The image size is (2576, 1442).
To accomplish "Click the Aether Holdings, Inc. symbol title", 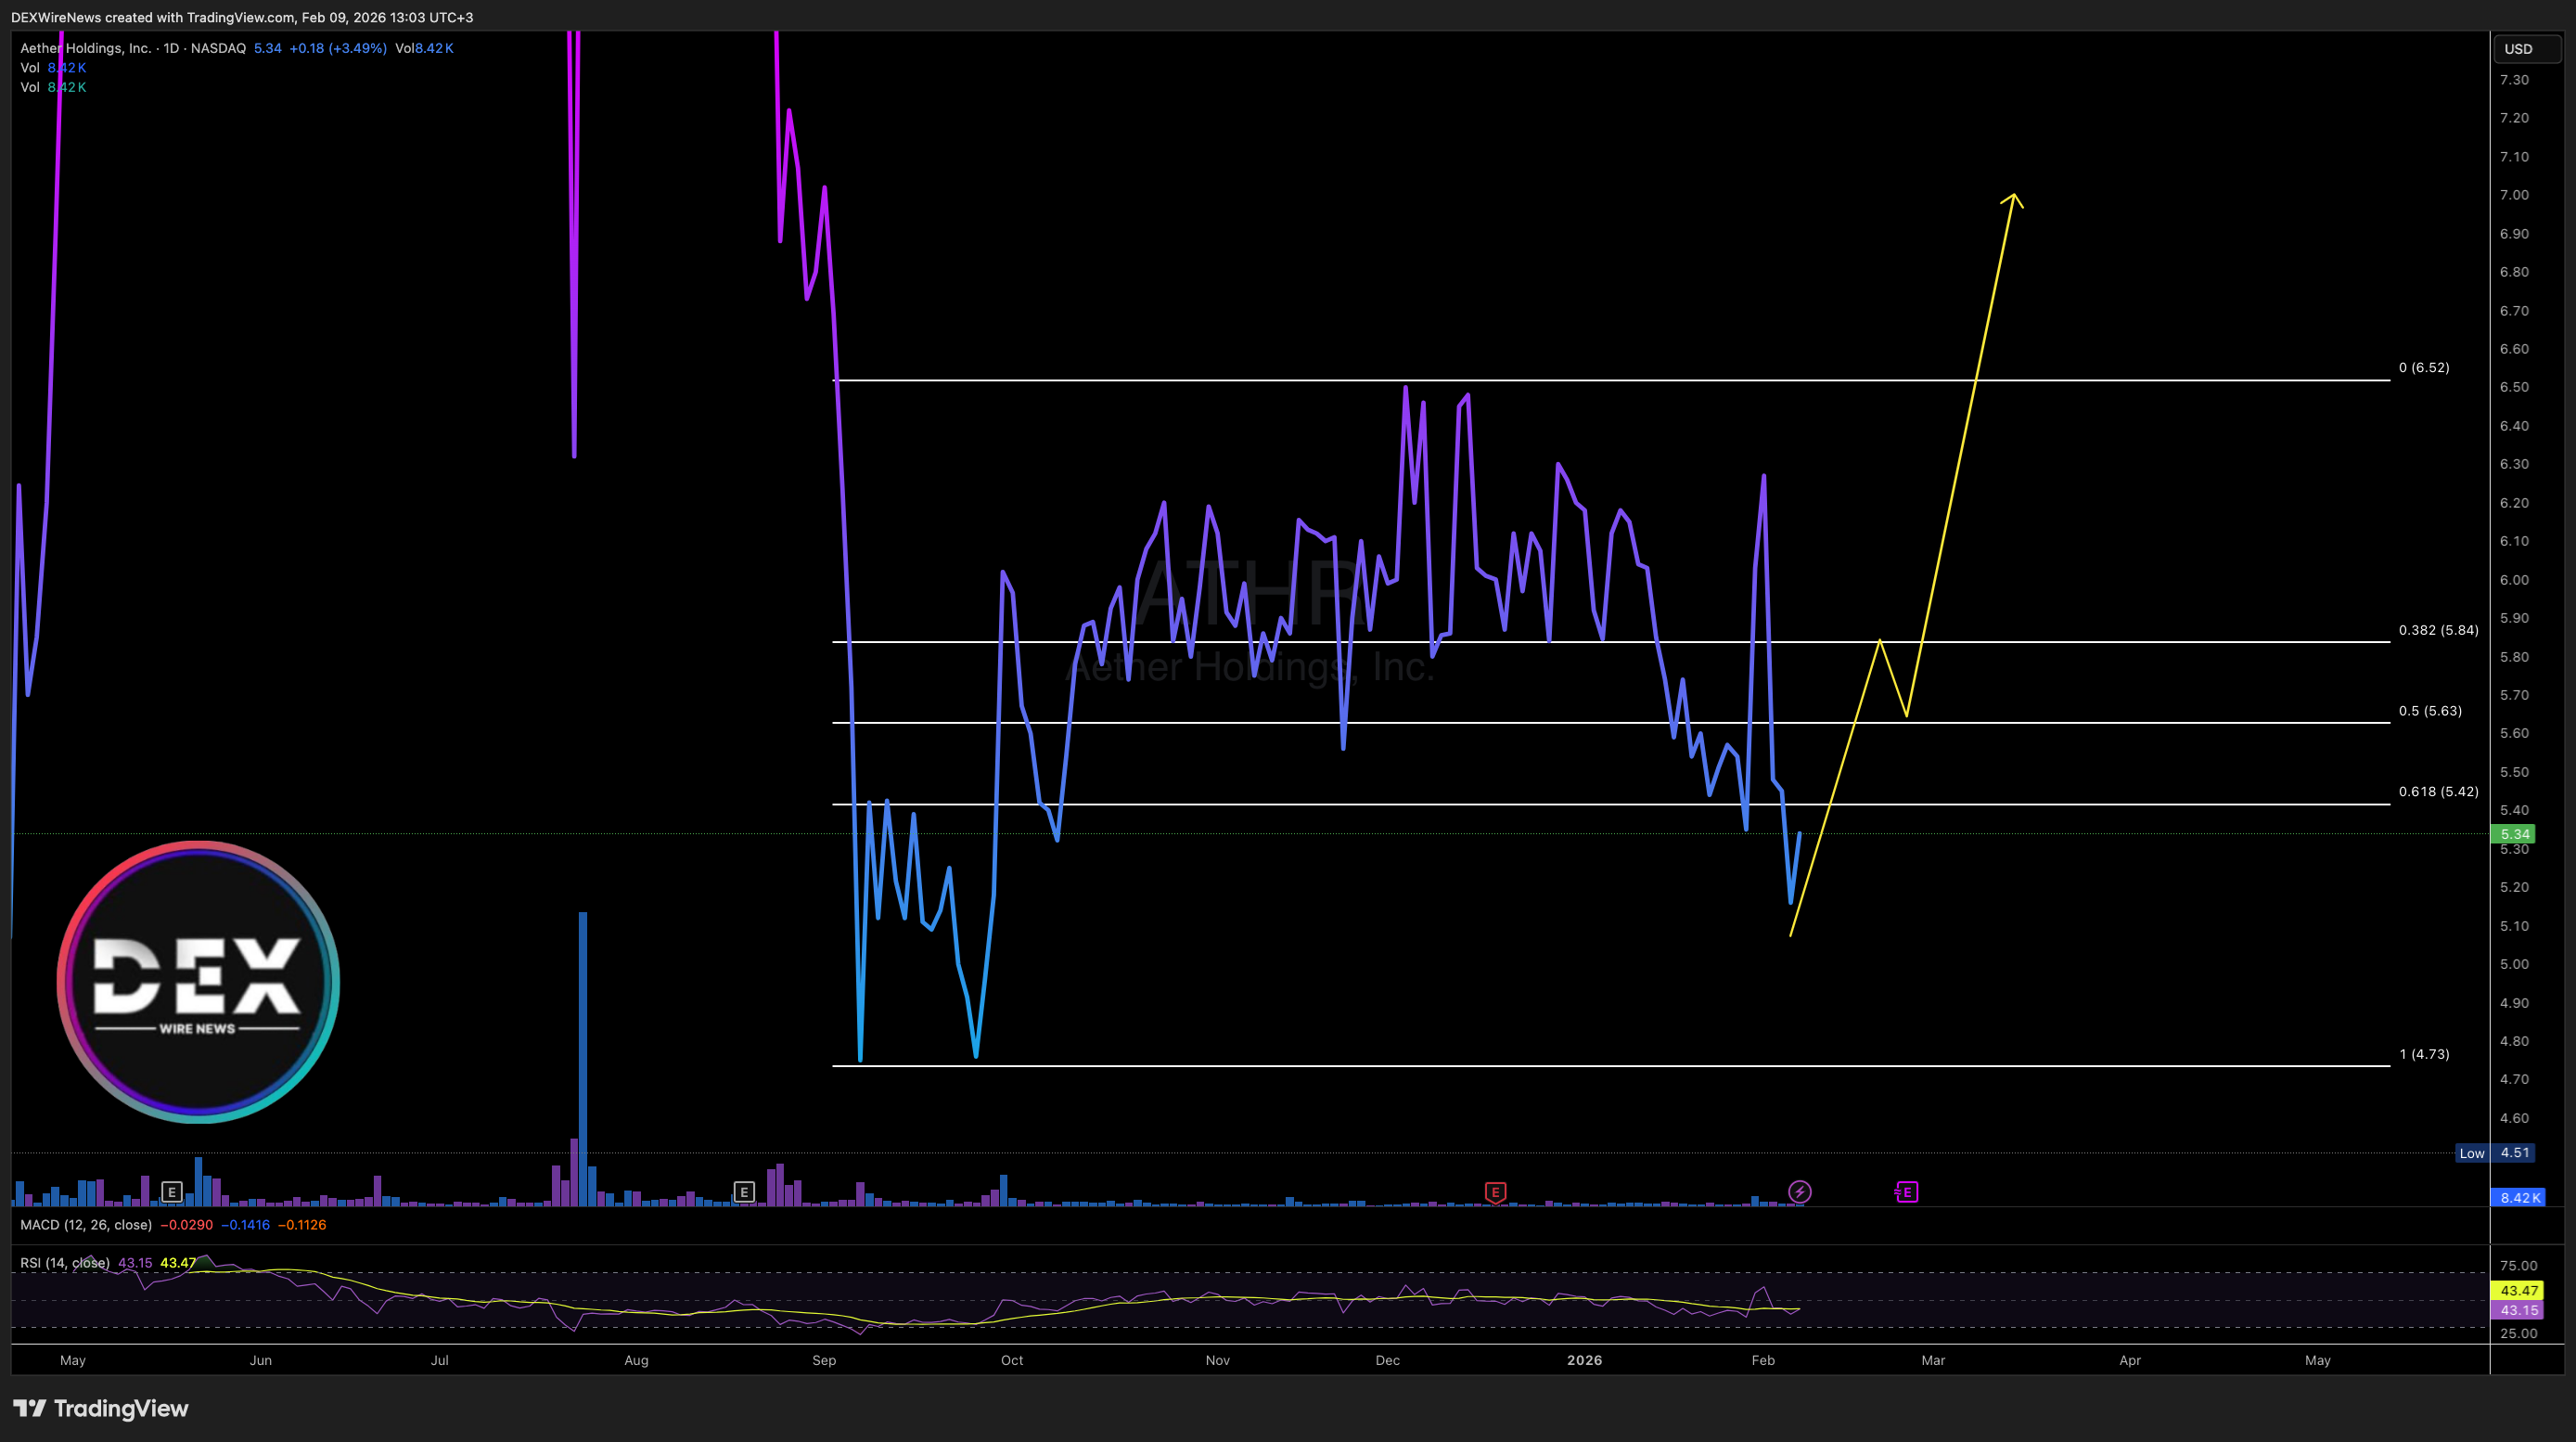I will pyautogui.click(x=86, y=48).
